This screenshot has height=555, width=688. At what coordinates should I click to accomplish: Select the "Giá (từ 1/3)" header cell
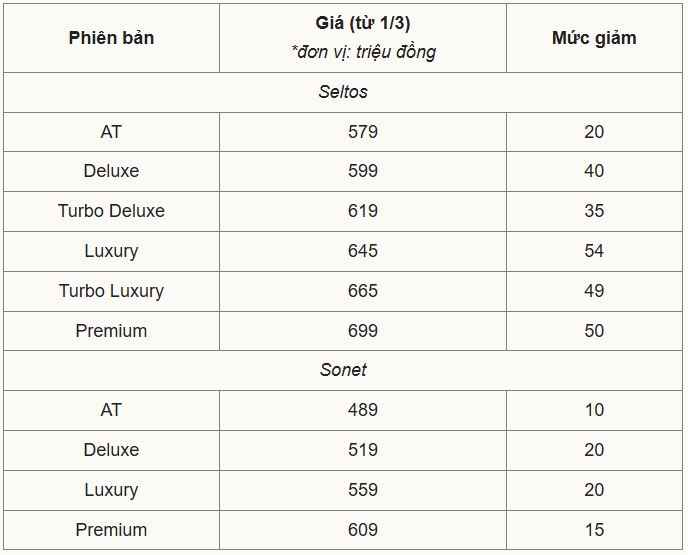tap(363, 38)
